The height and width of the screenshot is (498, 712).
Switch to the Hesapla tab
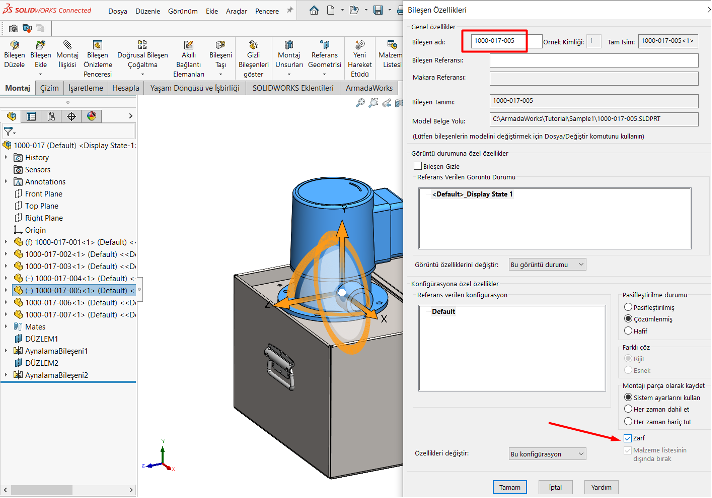[x=126, y=88]
